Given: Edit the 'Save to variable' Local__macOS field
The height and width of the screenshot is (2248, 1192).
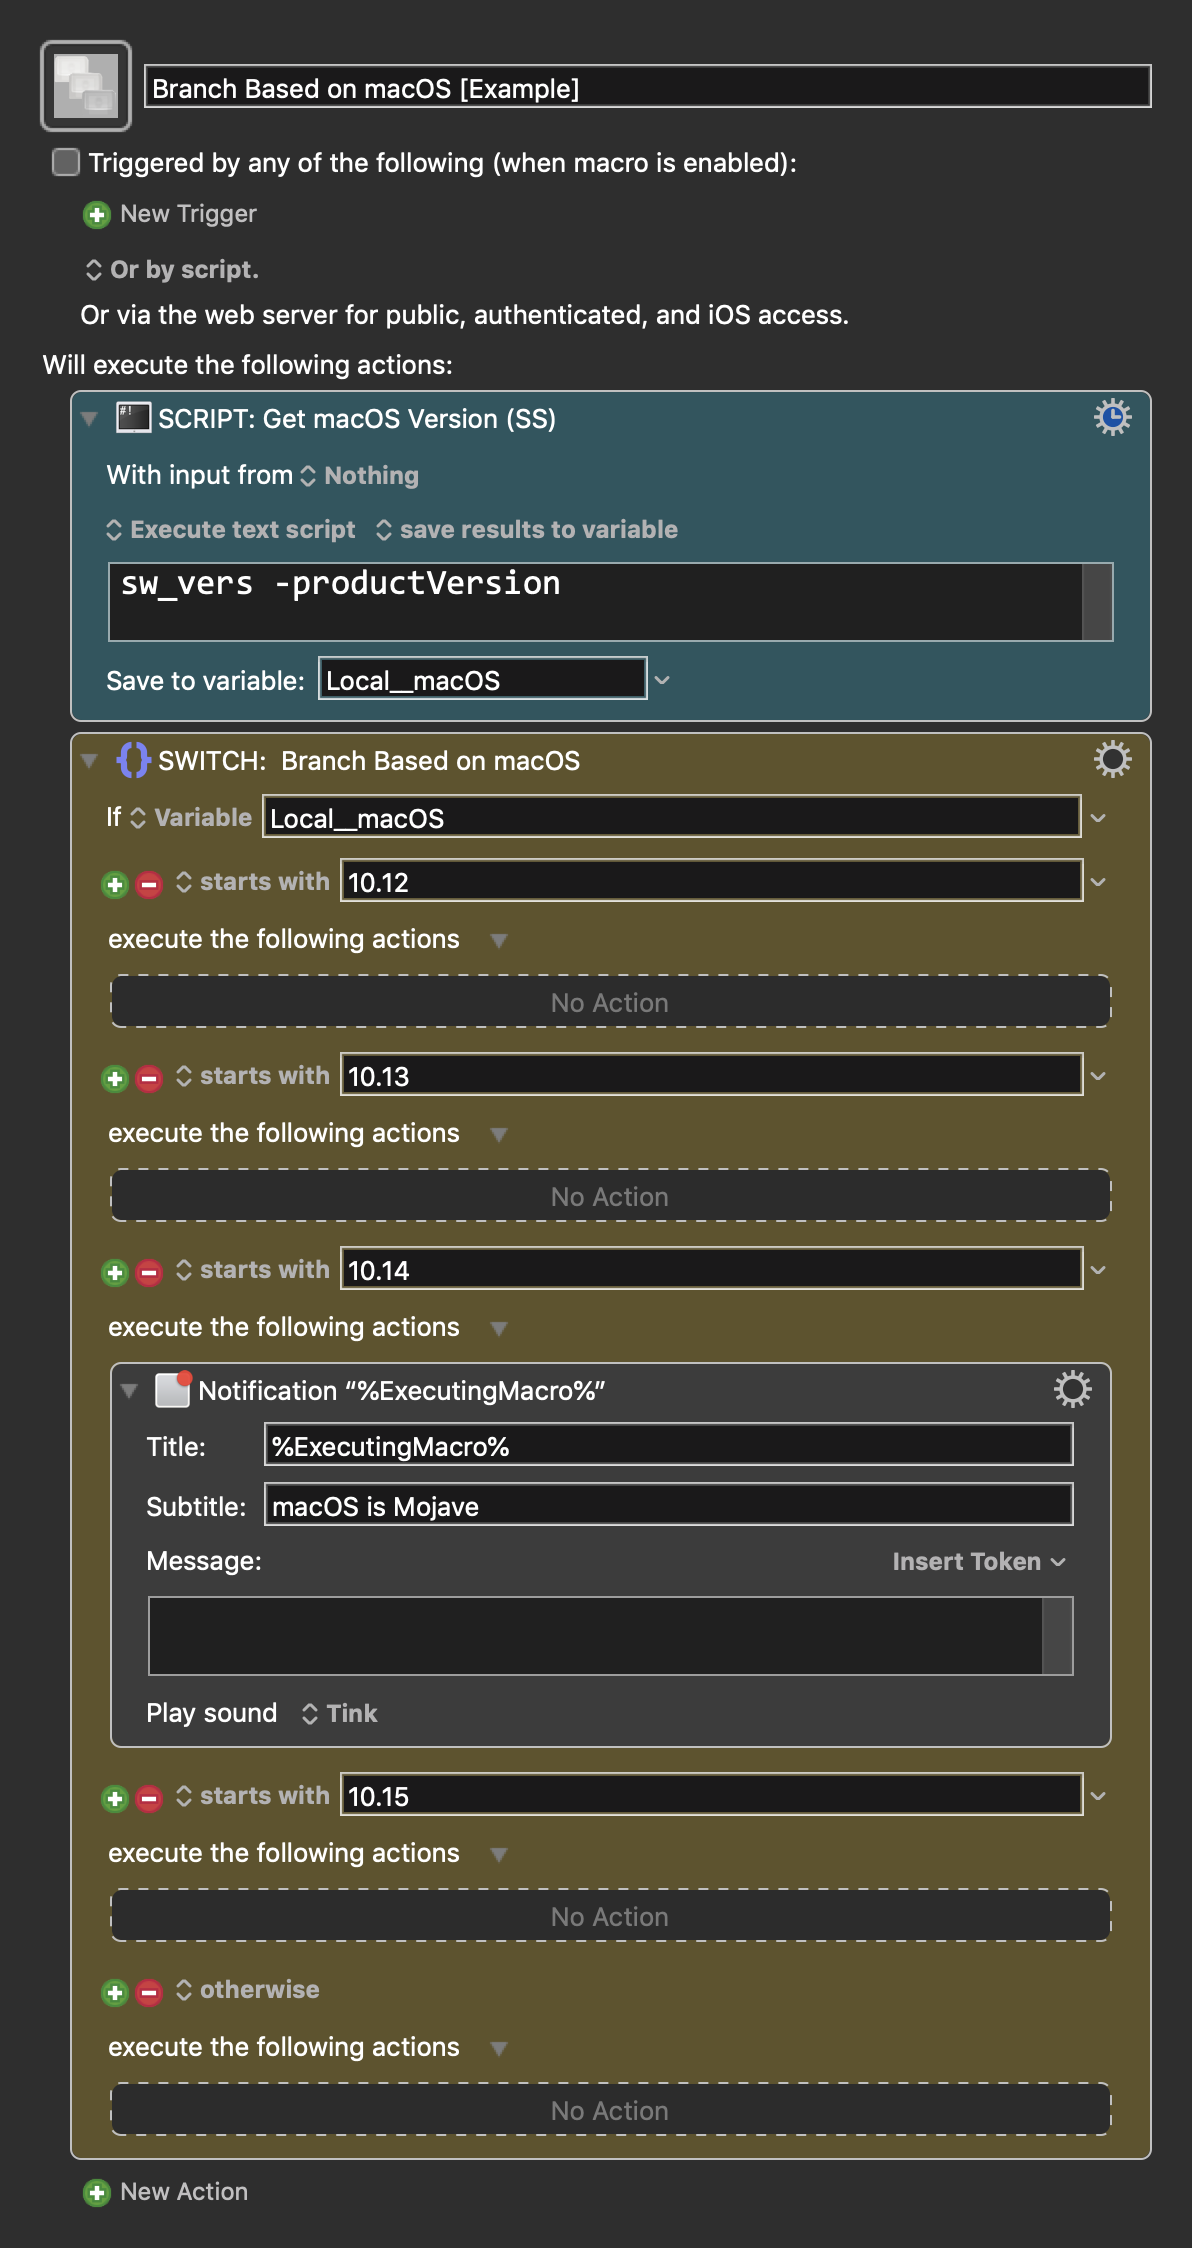Looking at the screenshot, I should point(482,679).
